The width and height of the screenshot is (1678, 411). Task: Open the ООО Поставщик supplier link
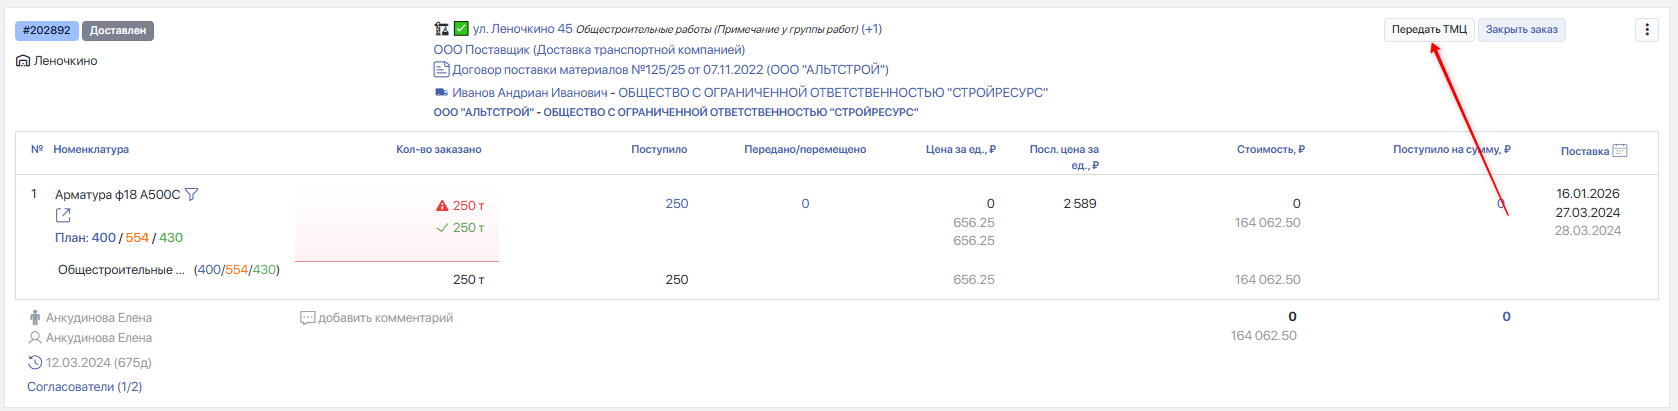point(589,49)
